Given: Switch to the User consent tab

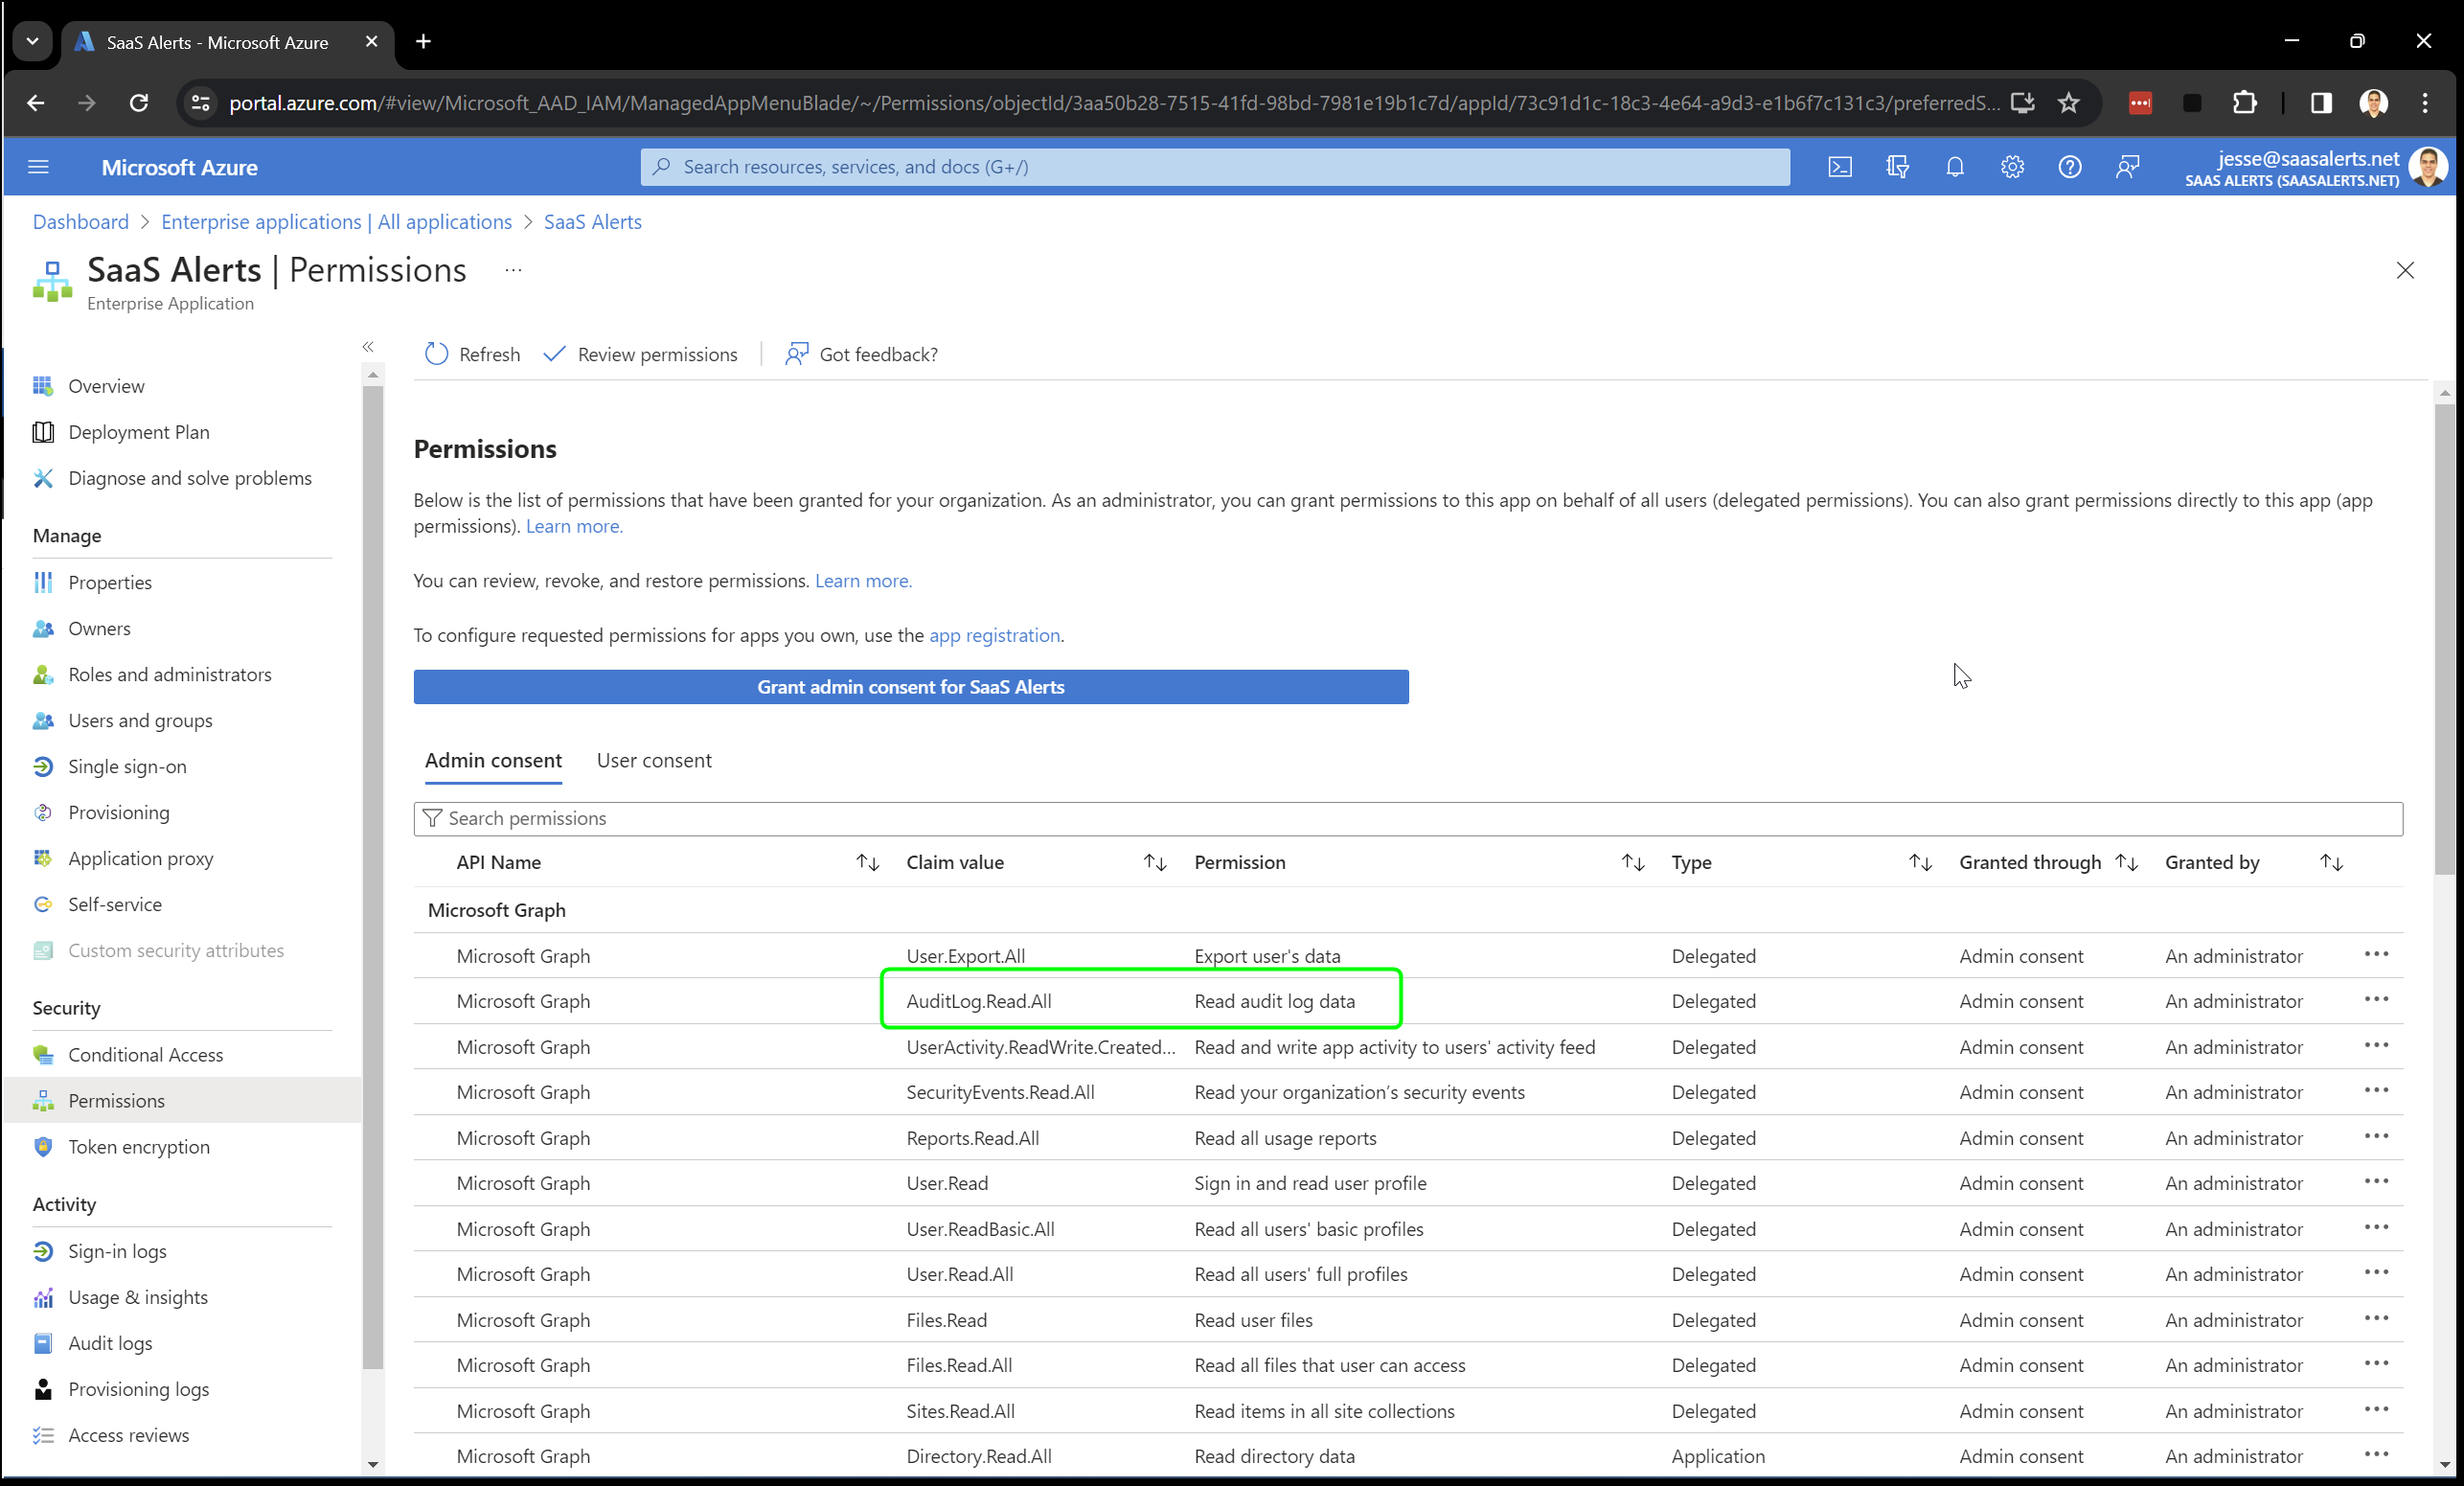Looking at the screenshot, I should 654,760.
